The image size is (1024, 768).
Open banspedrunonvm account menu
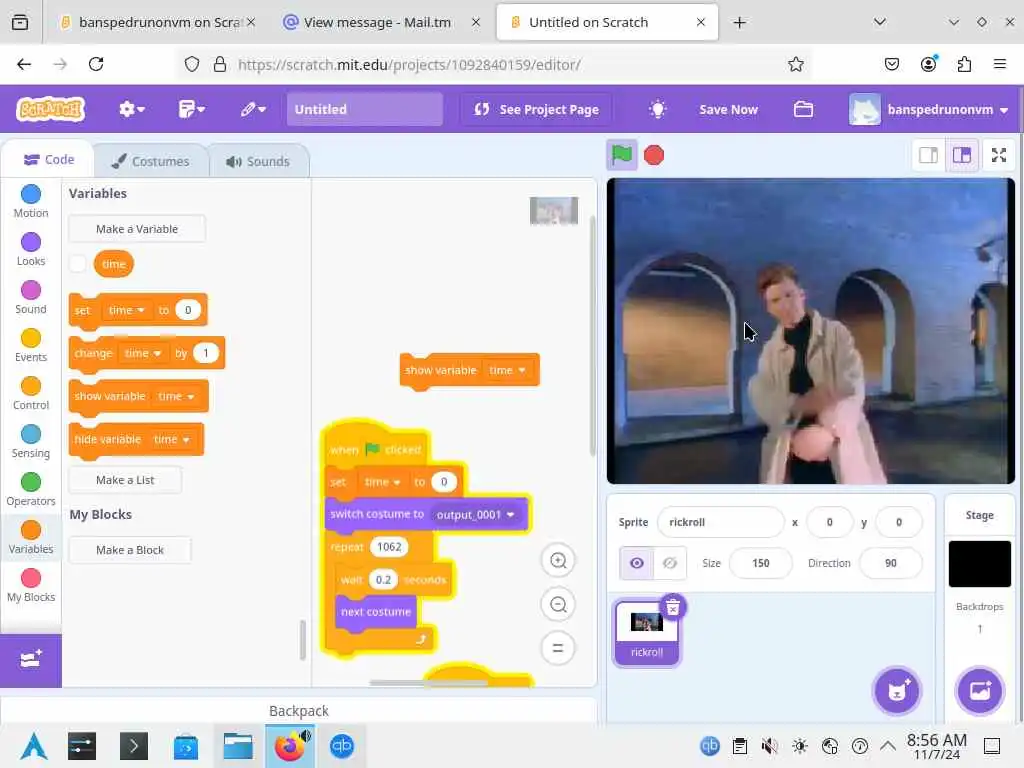click(929, 109)
